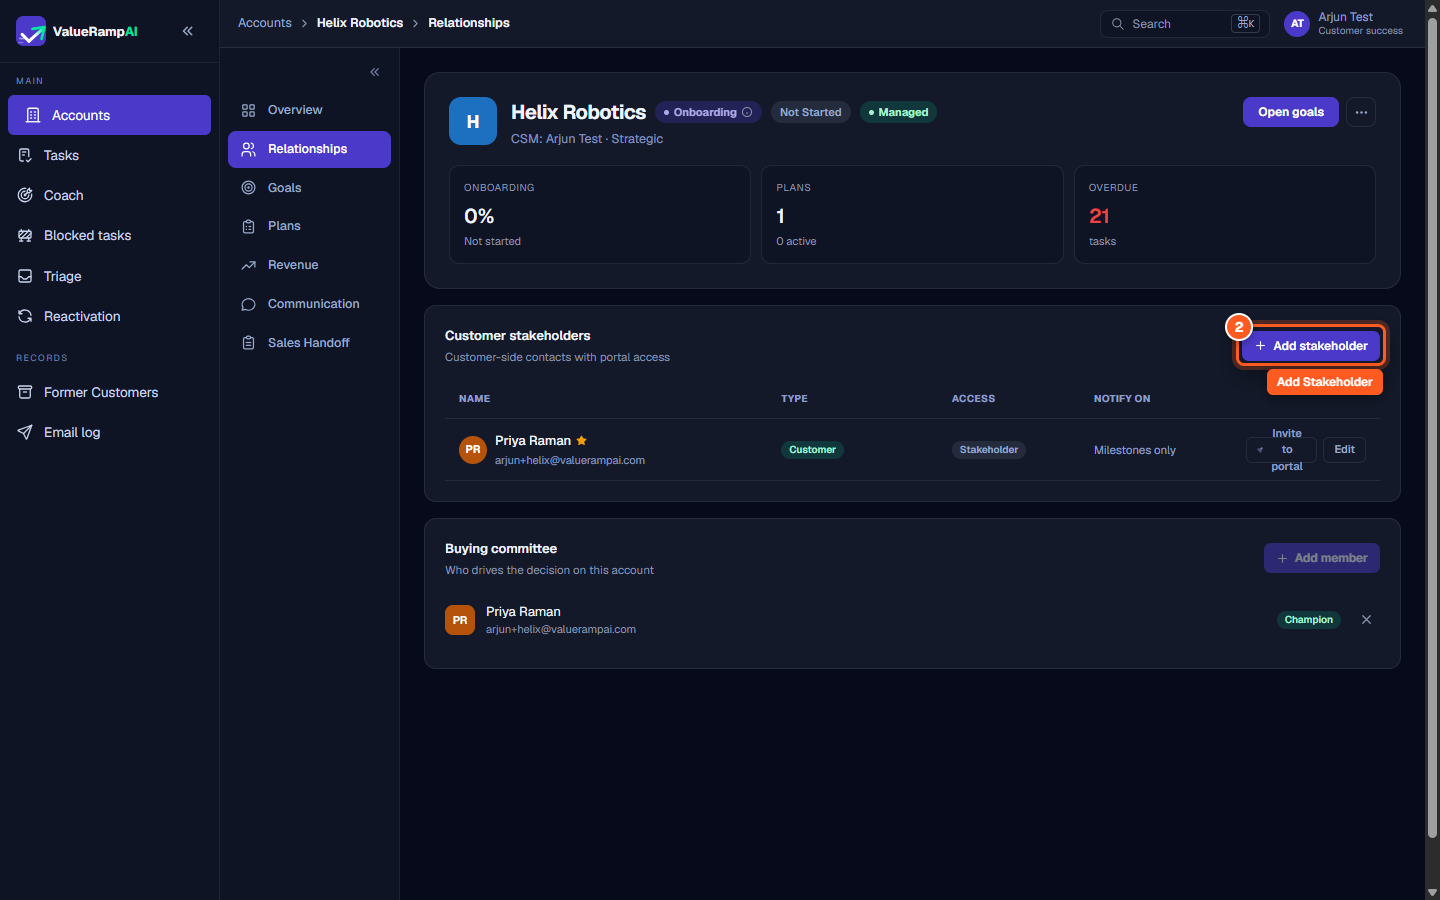Click Milestones only notify value
Viewport: 1440px width, 900px height.
click(1135, 450)
